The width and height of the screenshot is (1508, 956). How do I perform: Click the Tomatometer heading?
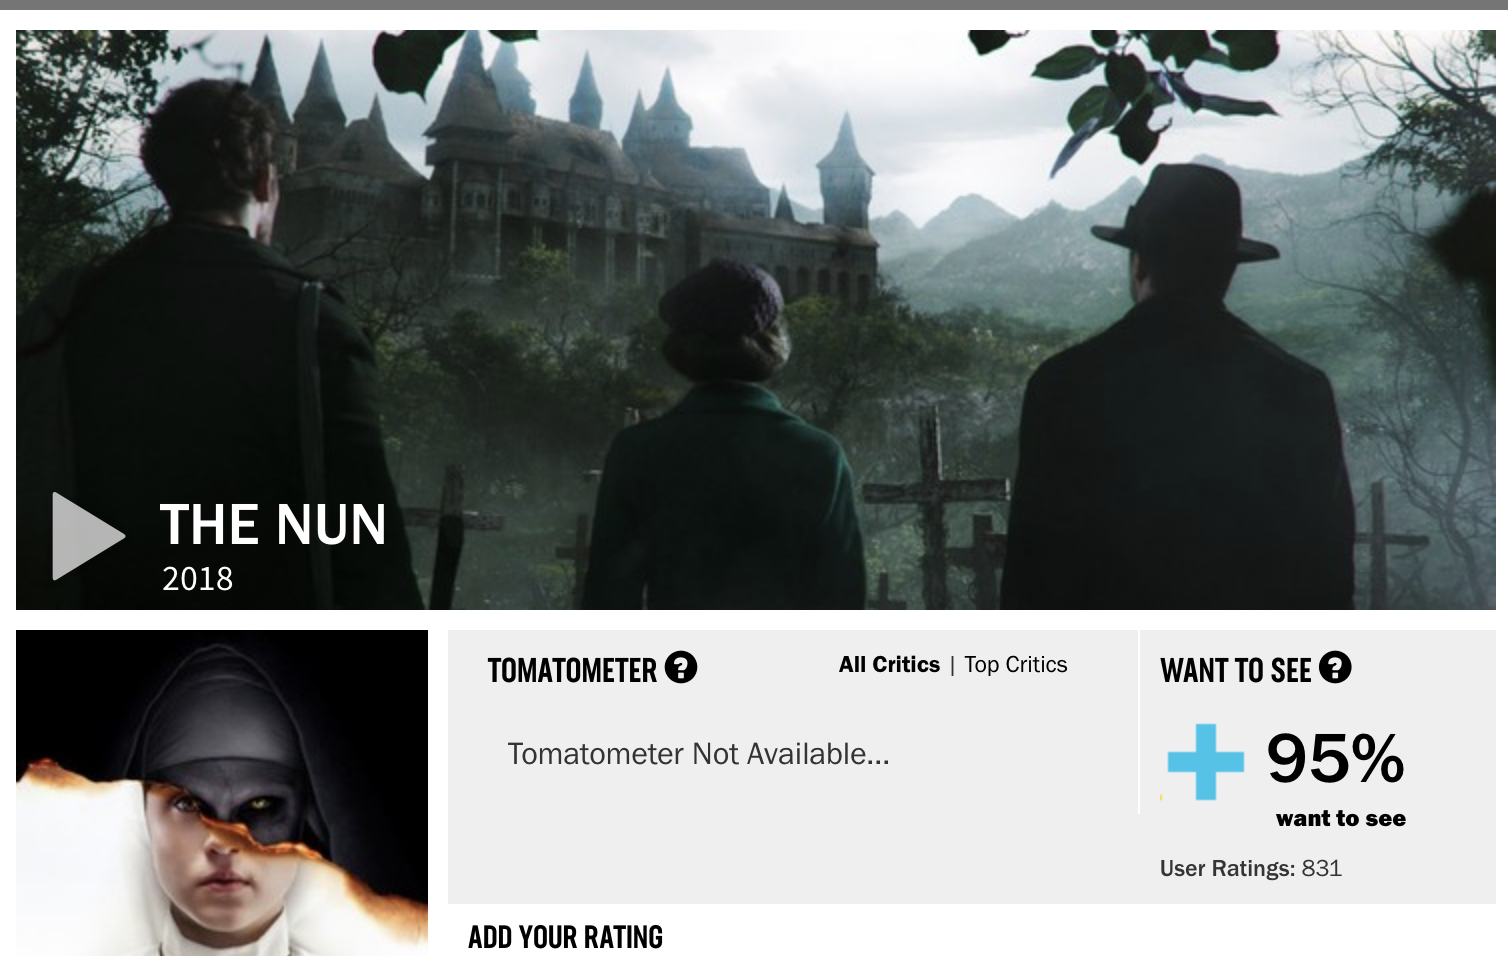572,670
